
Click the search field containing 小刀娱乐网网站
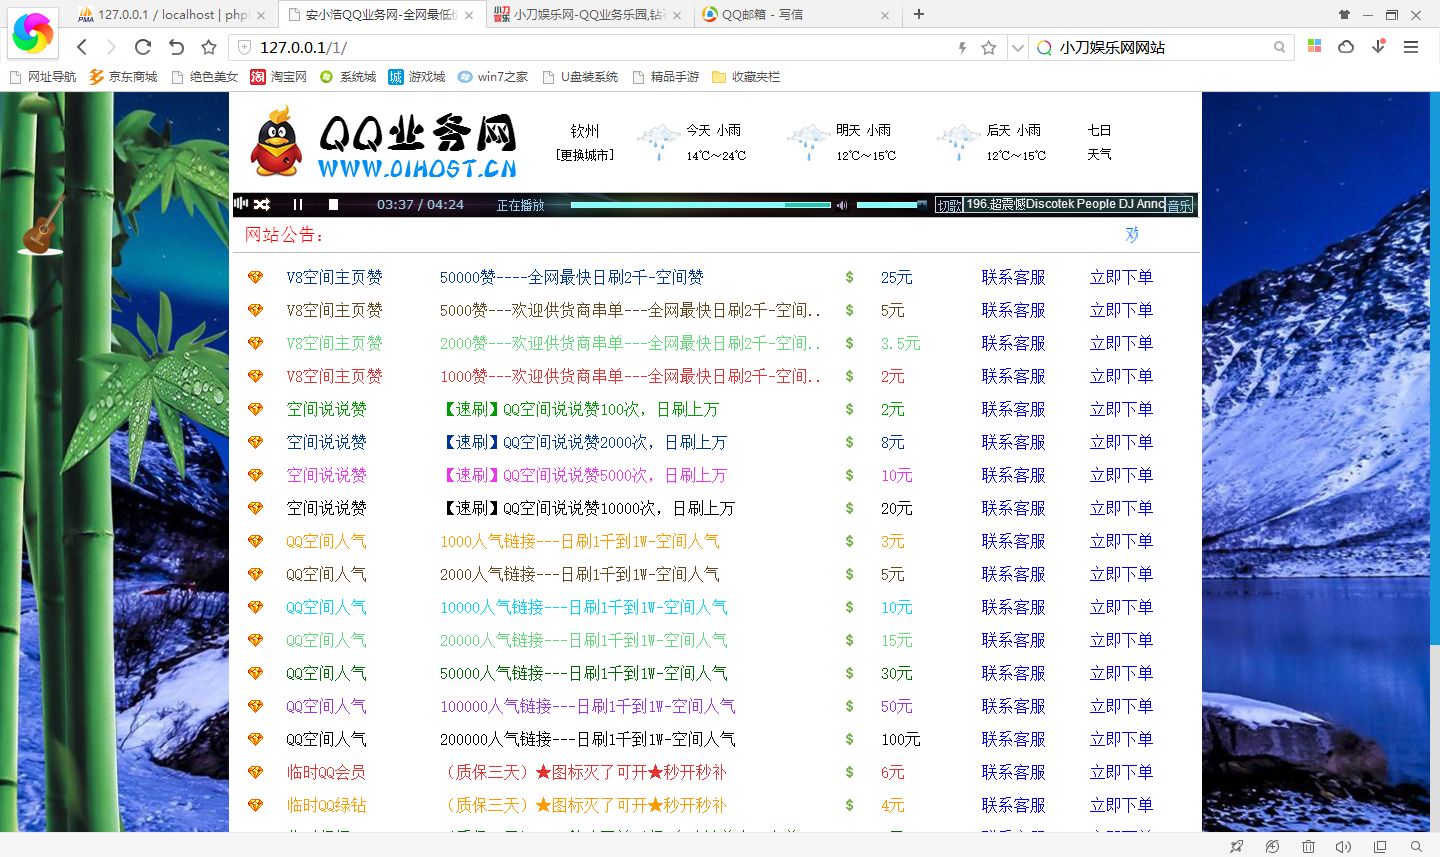click(x=1160, y=47)
